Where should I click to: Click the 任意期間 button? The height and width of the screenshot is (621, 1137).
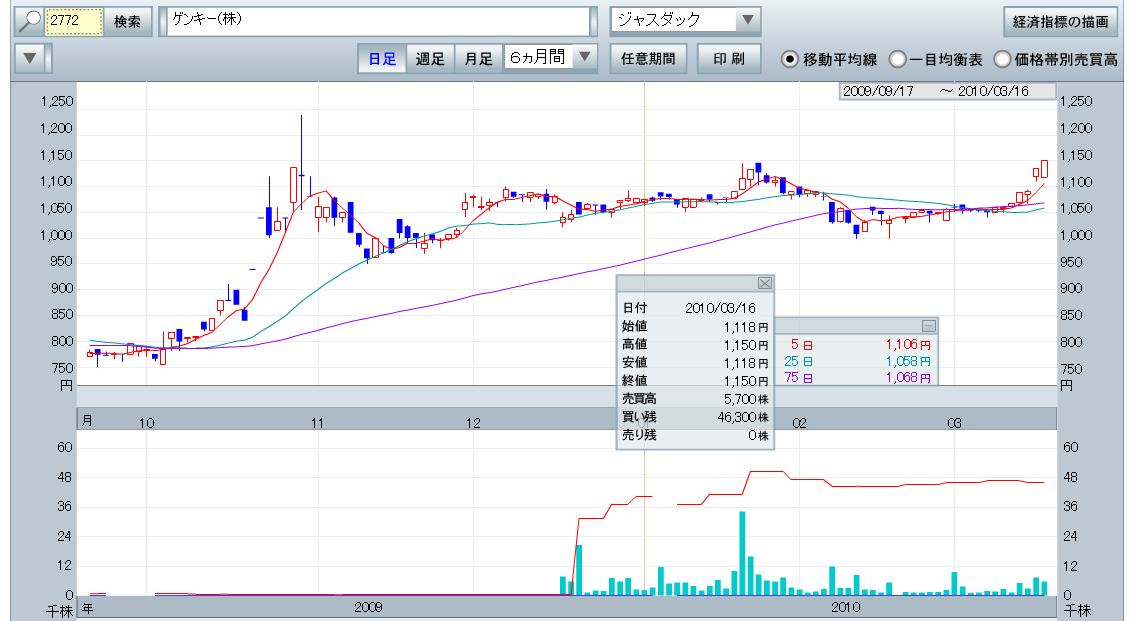647,59
